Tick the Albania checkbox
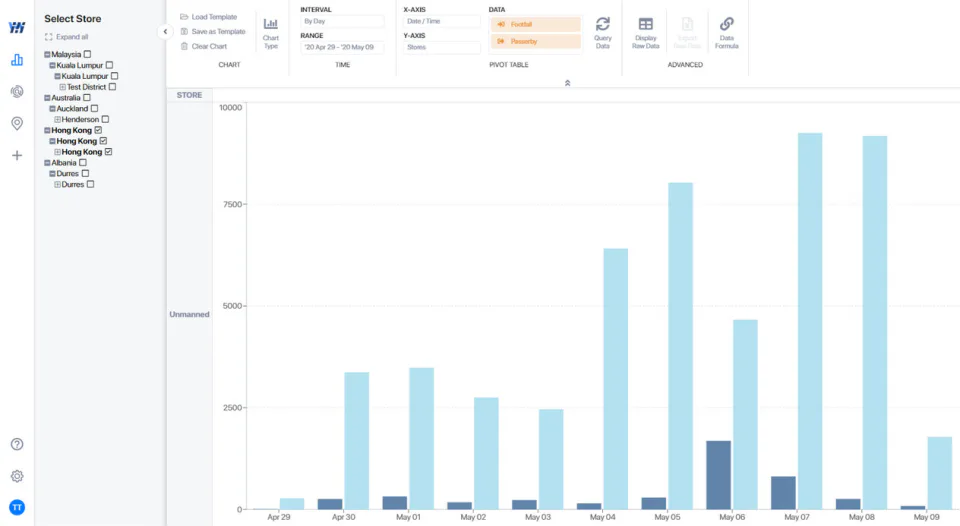The height and width of the screenshot is (526, 960). 83,163
